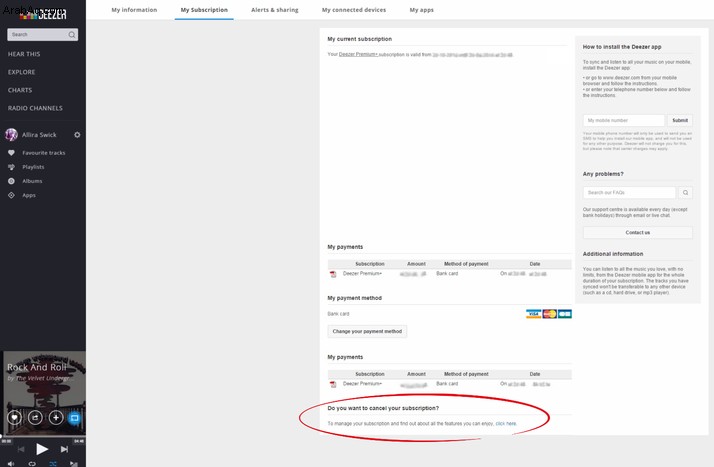Viewport: 714px width, 467px height.
Task: Play the current track
Action: pos(42,449)
